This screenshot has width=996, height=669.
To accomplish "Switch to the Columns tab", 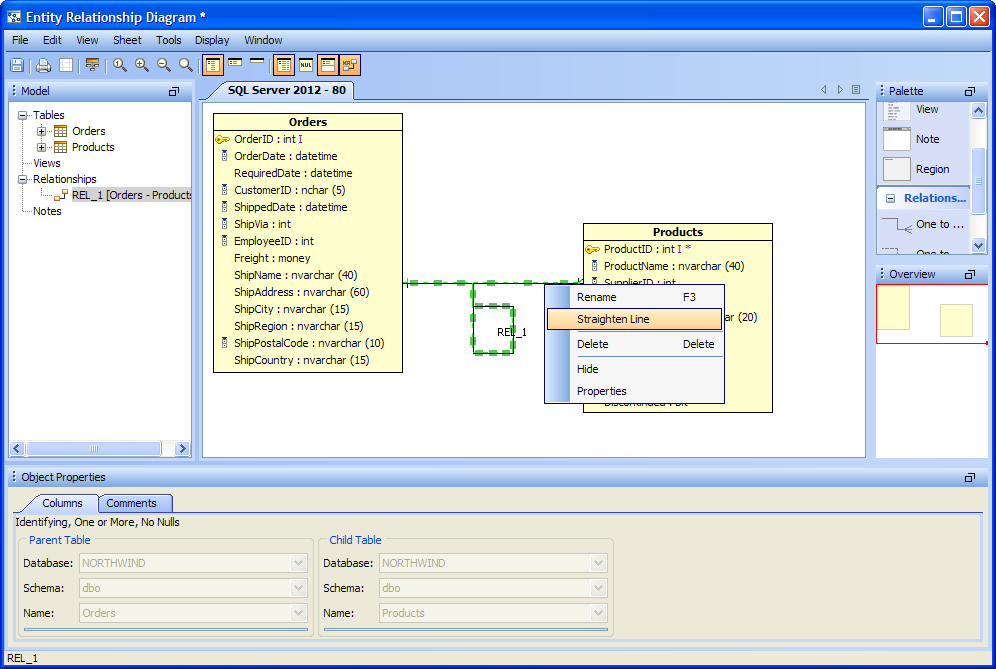I will click(x=62, y=503).
